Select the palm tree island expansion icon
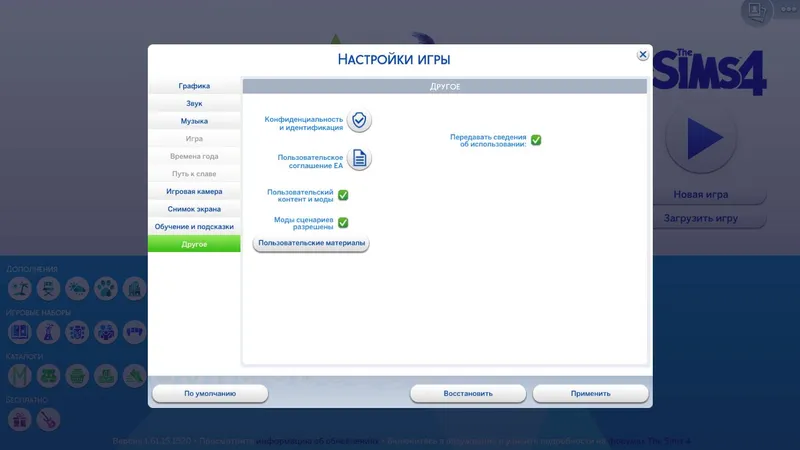Viewport: 800px width, 450px height. [x=20, y=289]
